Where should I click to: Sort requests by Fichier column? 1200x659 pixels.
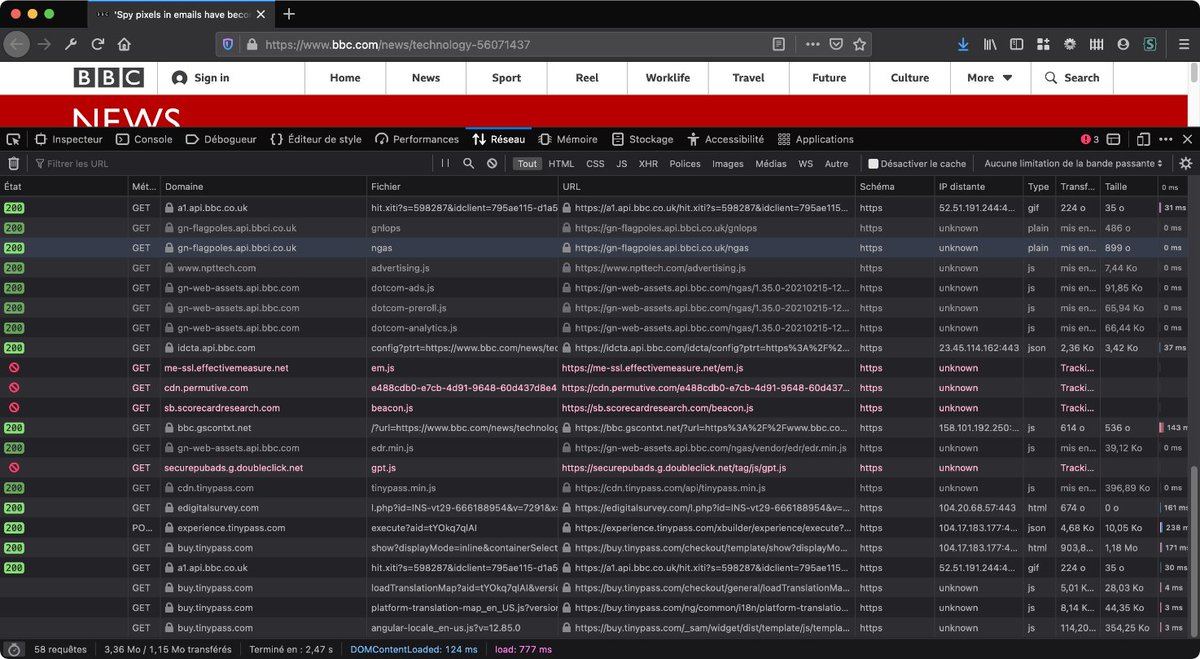tap(462, 187)
